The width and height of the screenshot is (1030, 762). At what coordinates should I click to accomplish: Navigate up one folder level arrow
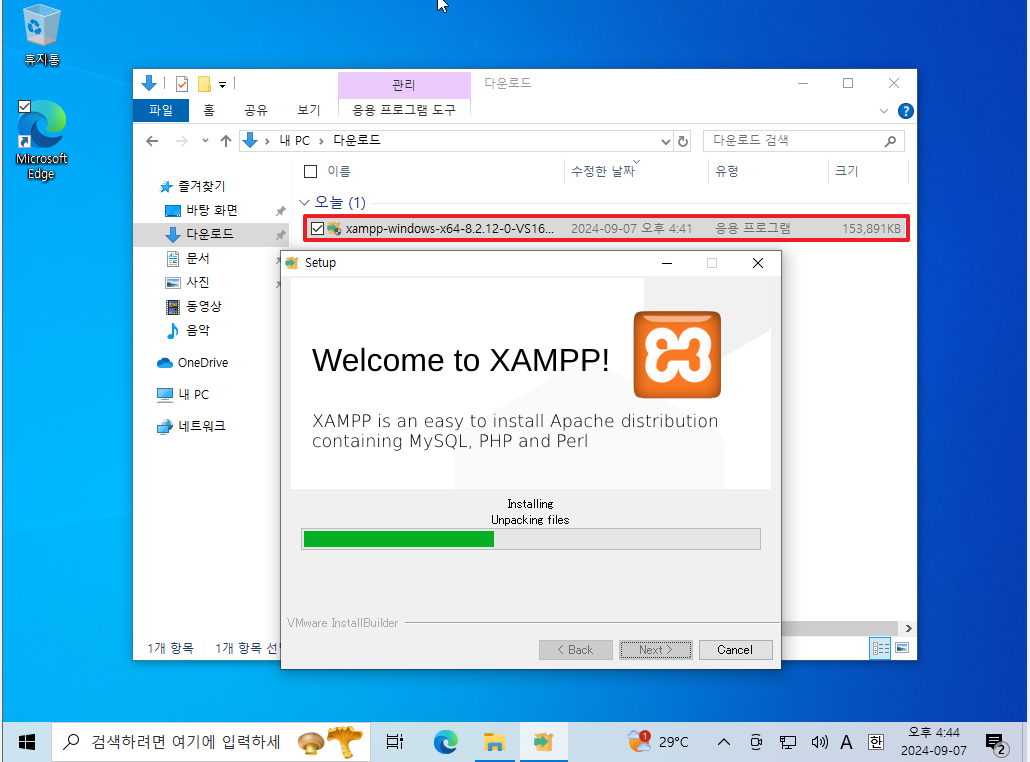[226, 141]
